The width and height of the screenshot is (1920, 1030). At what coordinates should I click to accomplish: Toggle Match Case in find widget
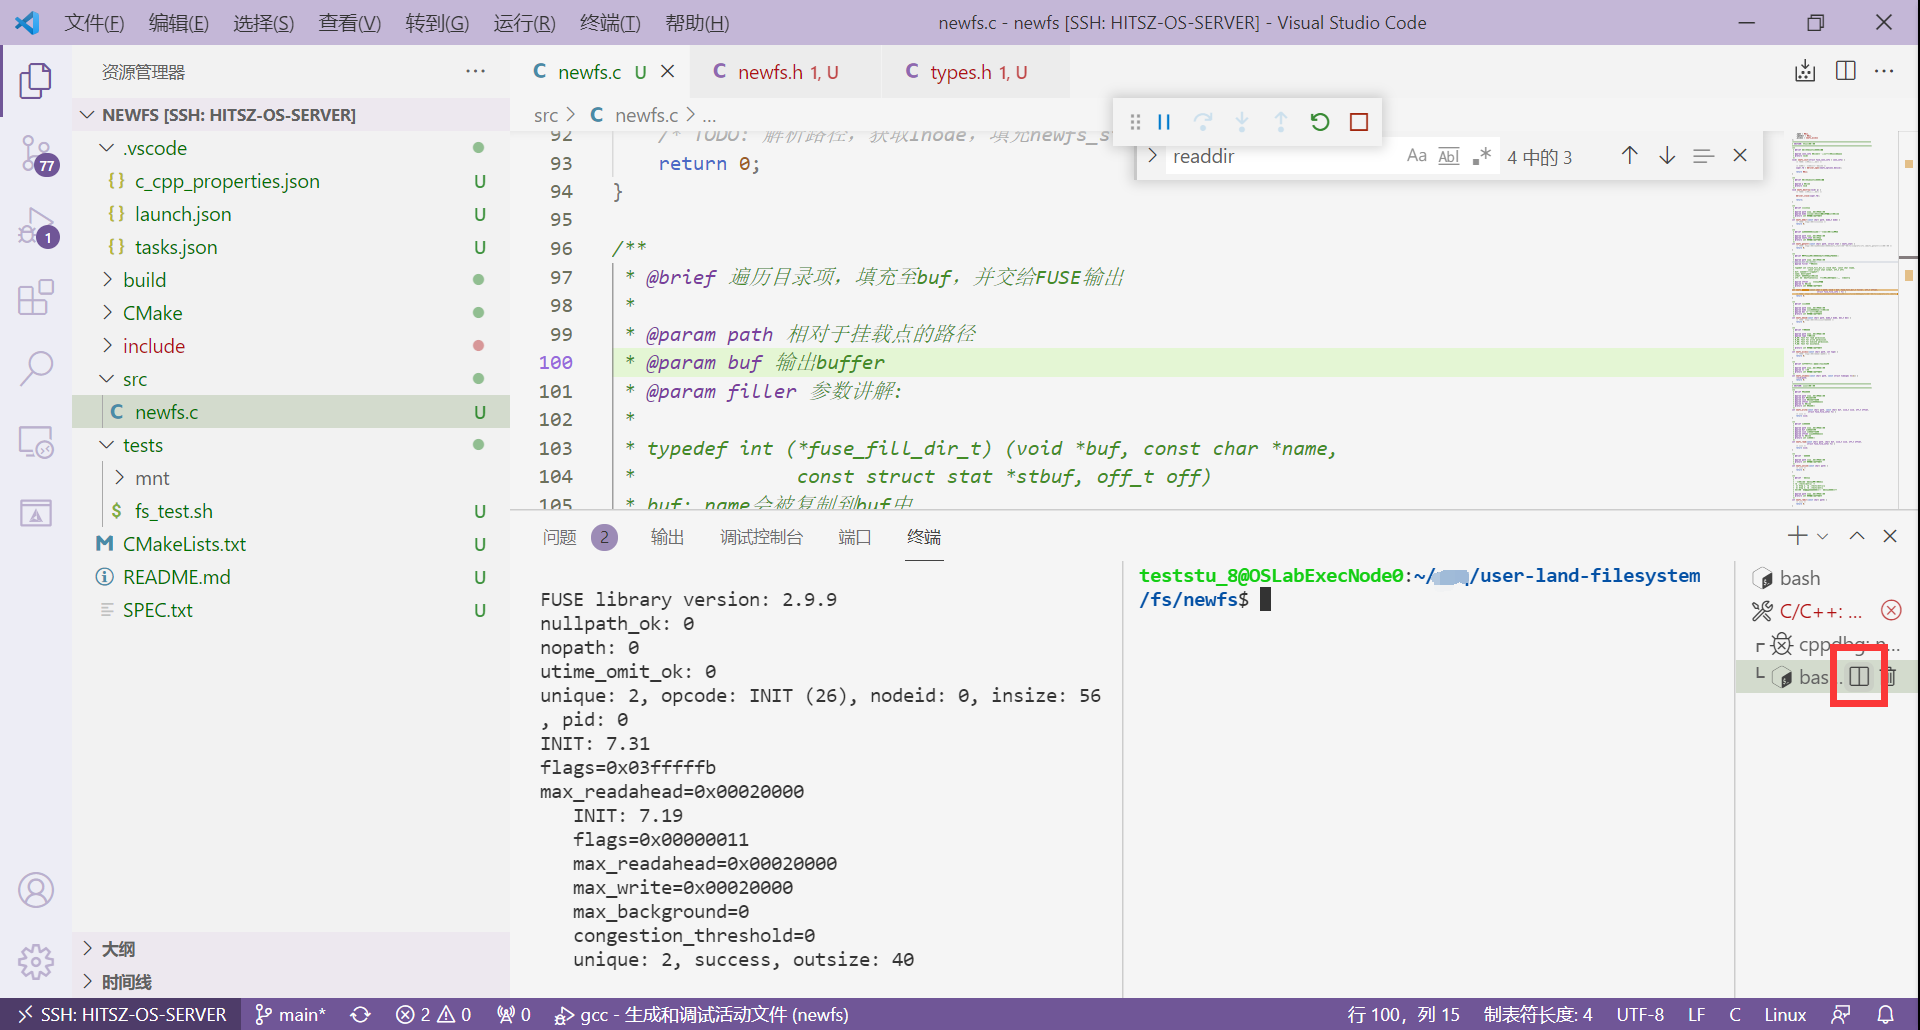point(1416,156)
